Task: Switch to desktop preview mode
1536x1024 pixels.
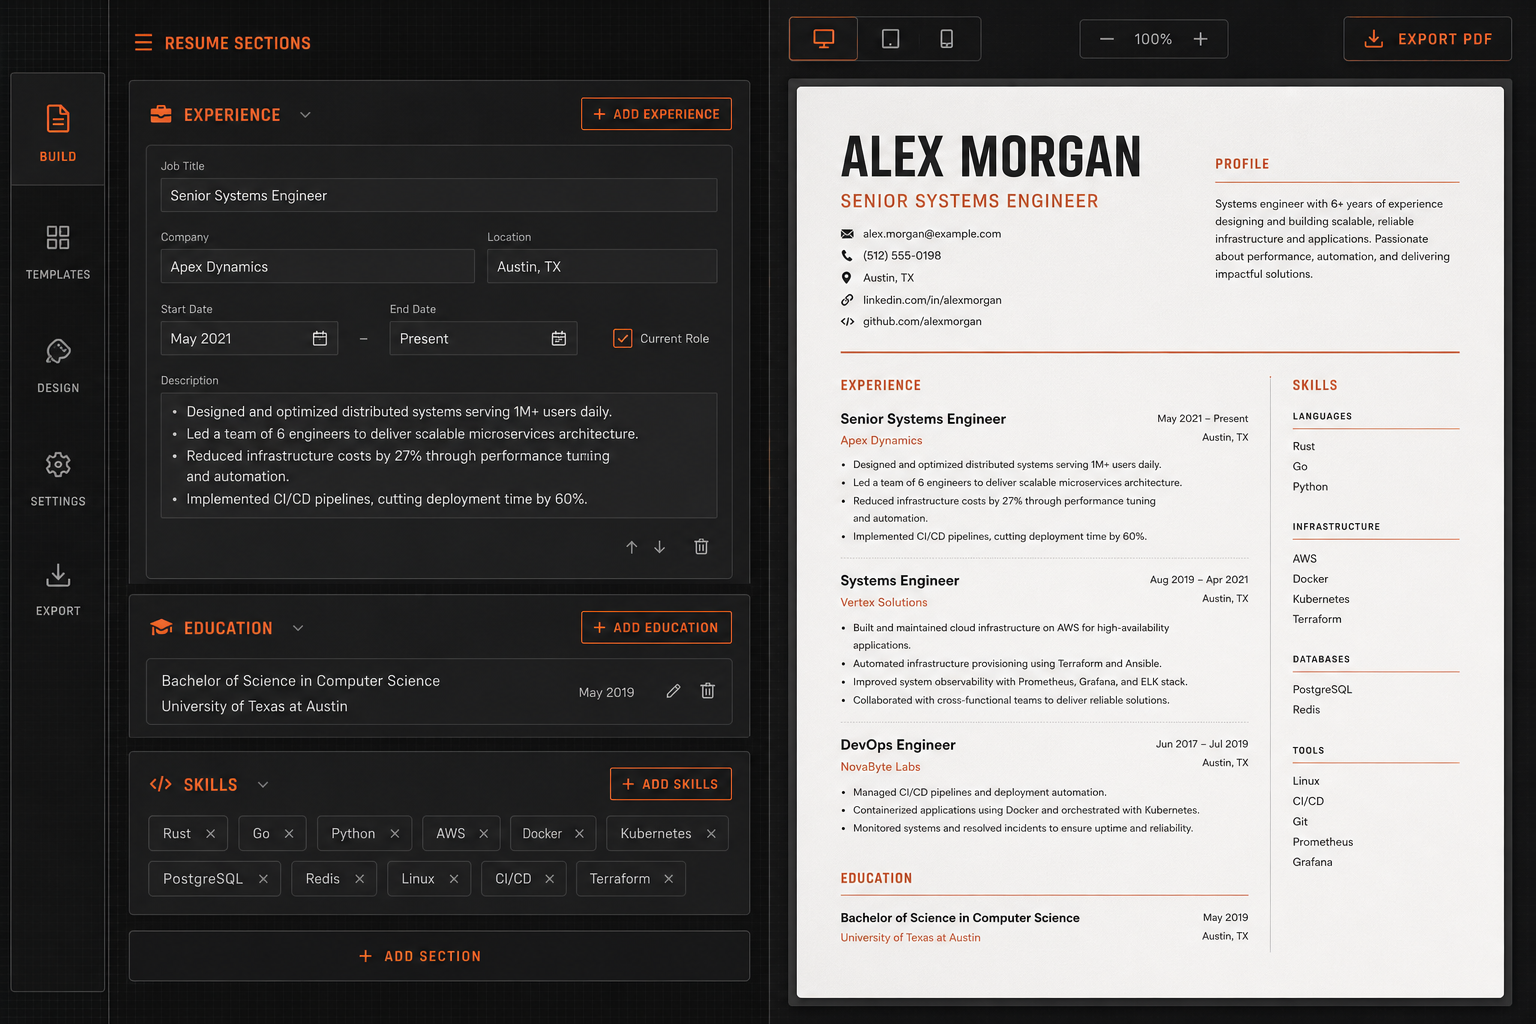Action: point(823,39)
